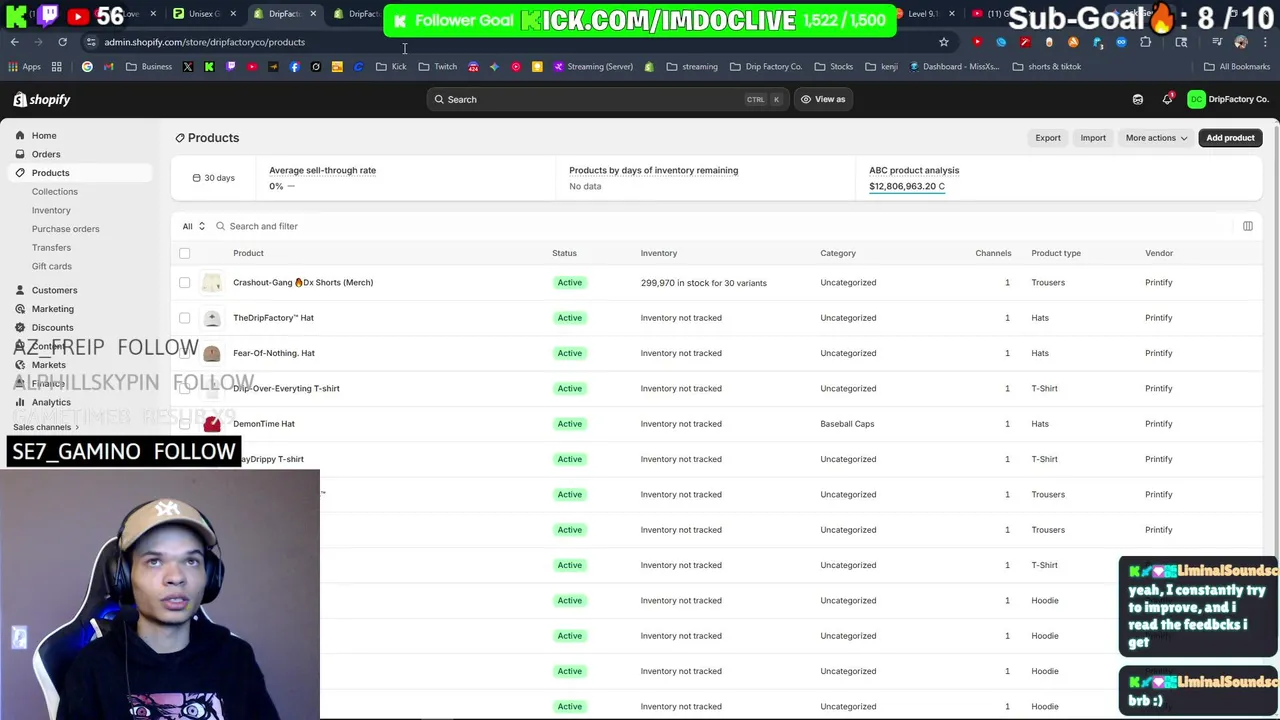Check the Fear-Of-Nothing Hat row checkbox

point(184,353)
